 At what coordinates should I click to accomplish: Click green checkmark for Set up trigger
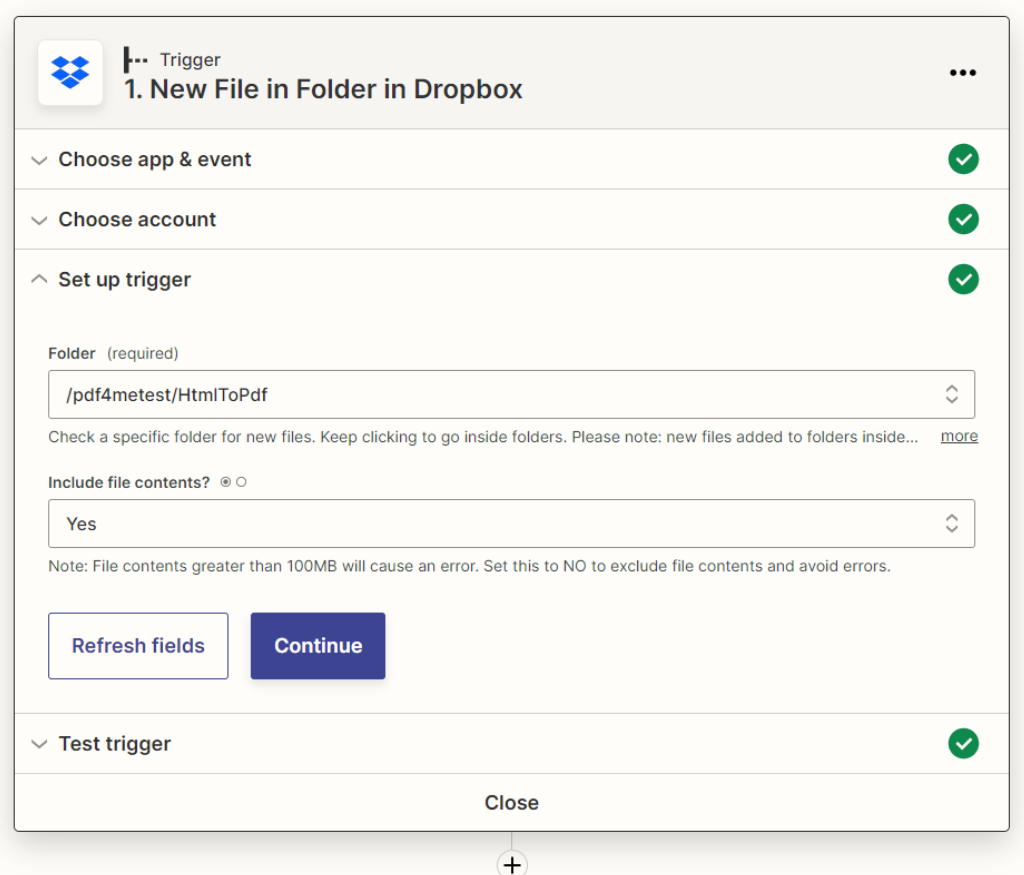tap(963, 279)
